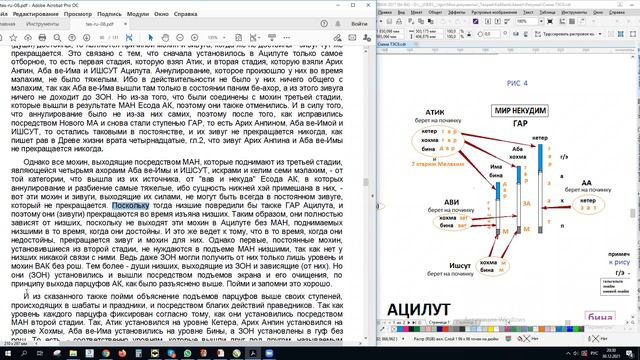
Task: Click the АЦИЛУТ heading in the drawing
Action: coord(418,310)
